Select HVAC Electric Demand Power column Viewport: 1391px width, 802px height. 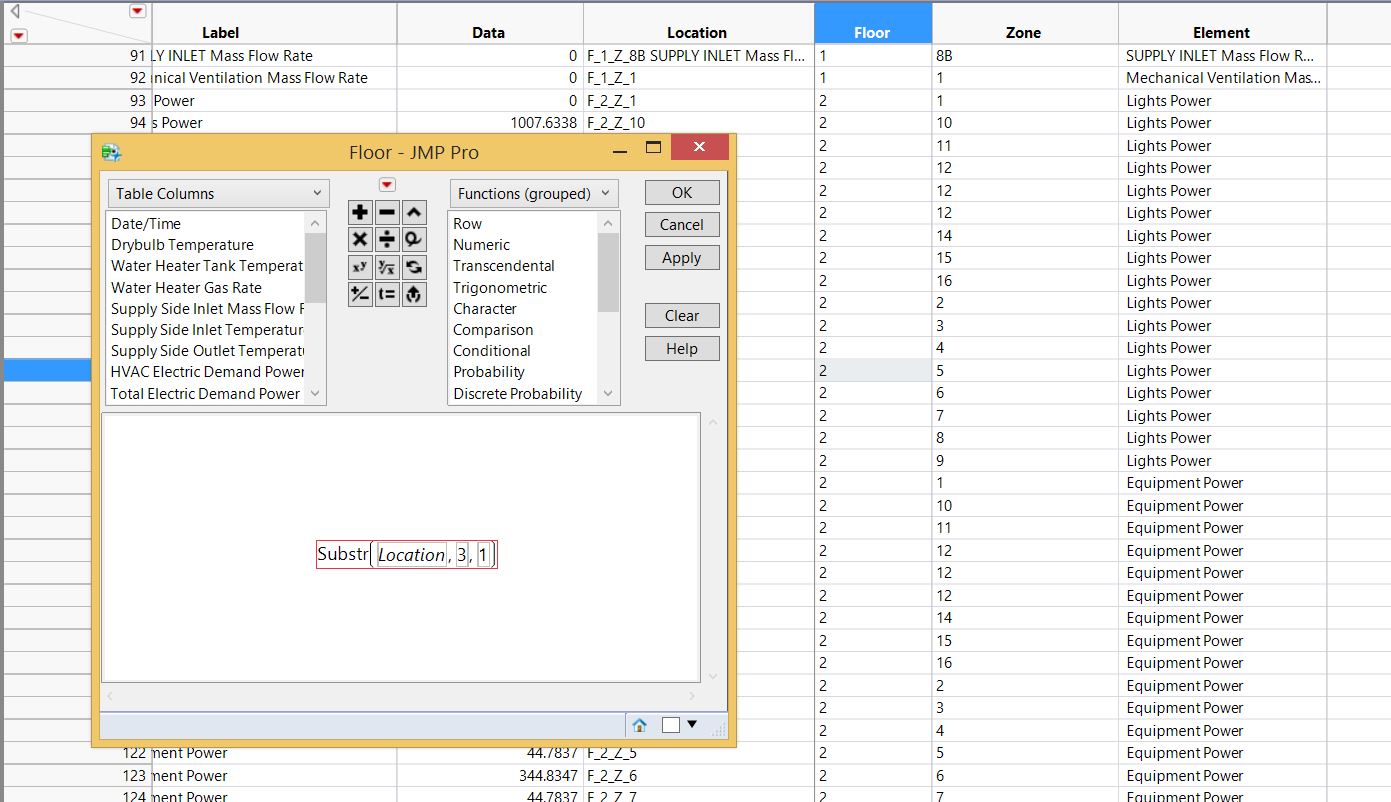[x=205, y=372]
